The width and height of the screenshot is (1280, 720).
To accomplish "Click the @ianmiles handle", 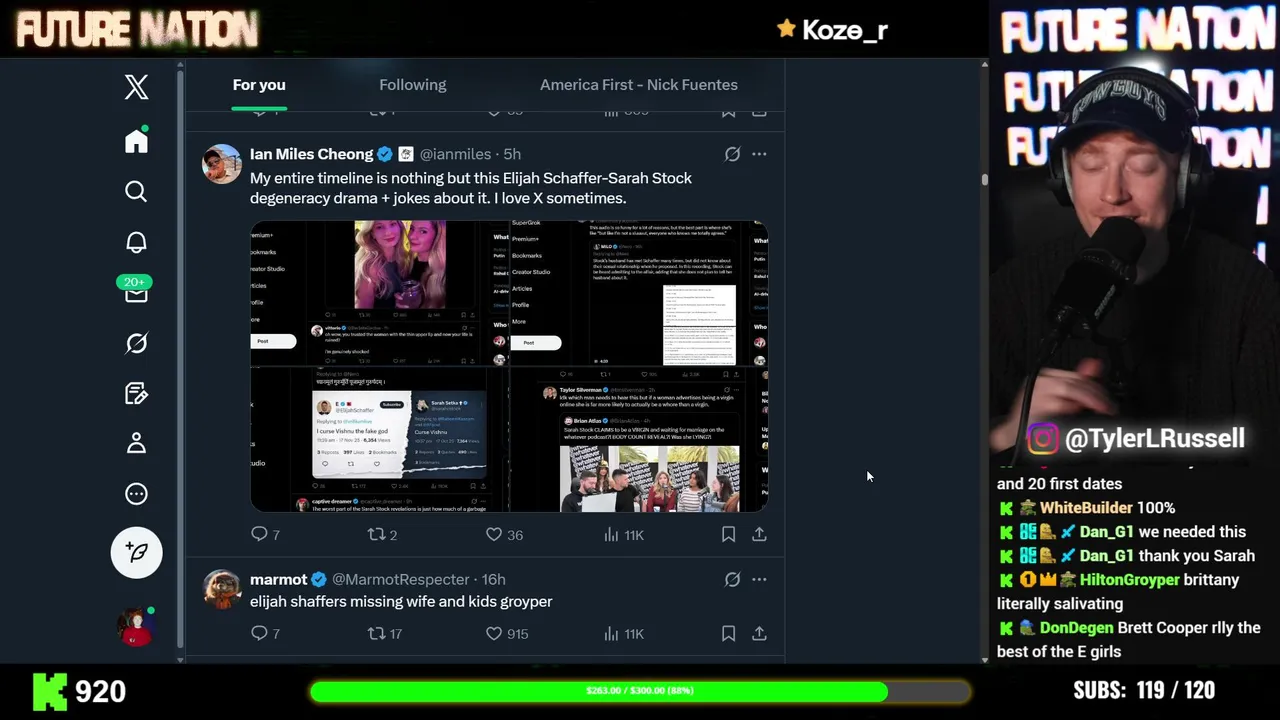I will point(455,154).
